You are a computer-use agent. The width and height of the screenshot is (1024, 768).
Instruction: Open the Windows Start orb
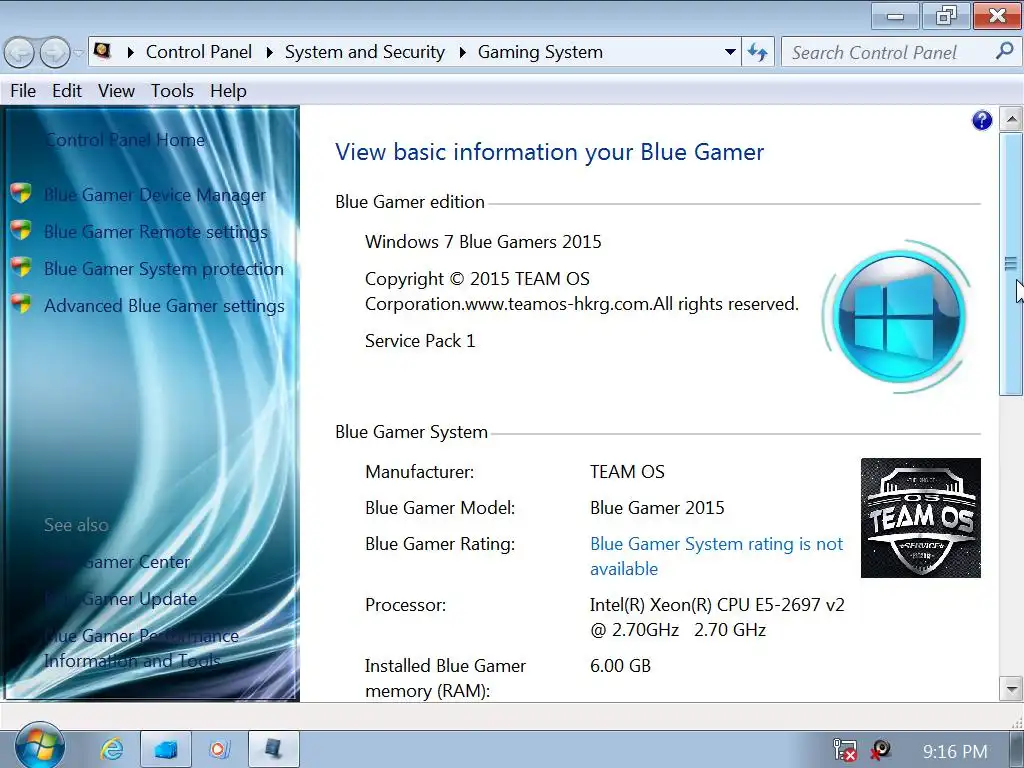40,747
